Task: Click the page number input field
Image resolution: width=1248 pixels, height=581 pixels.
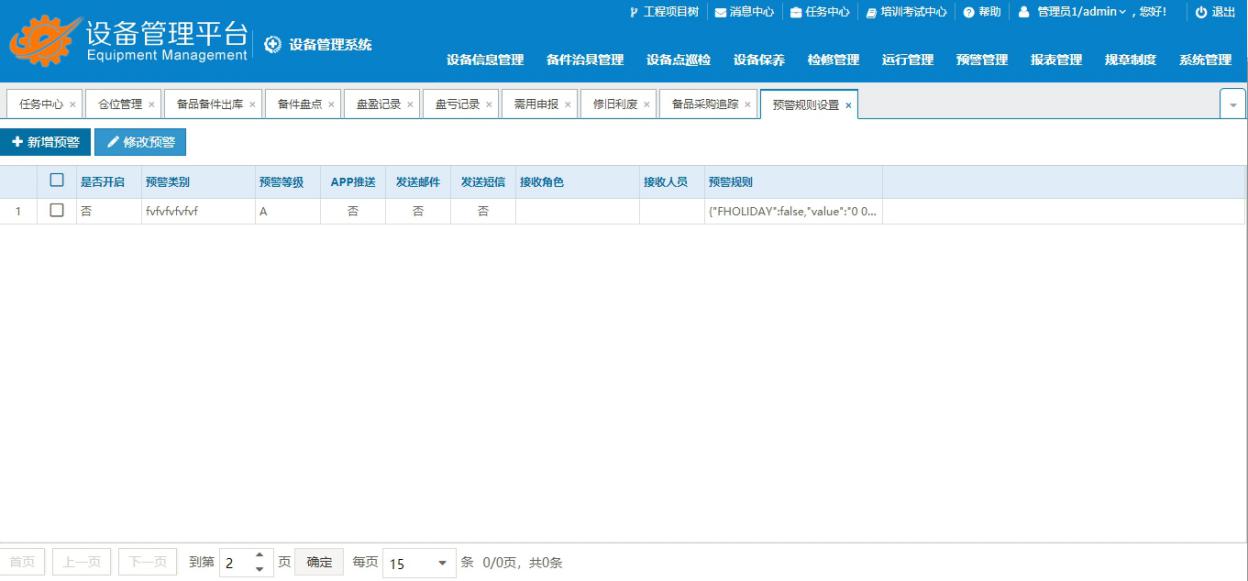Action: coord(236,563)
